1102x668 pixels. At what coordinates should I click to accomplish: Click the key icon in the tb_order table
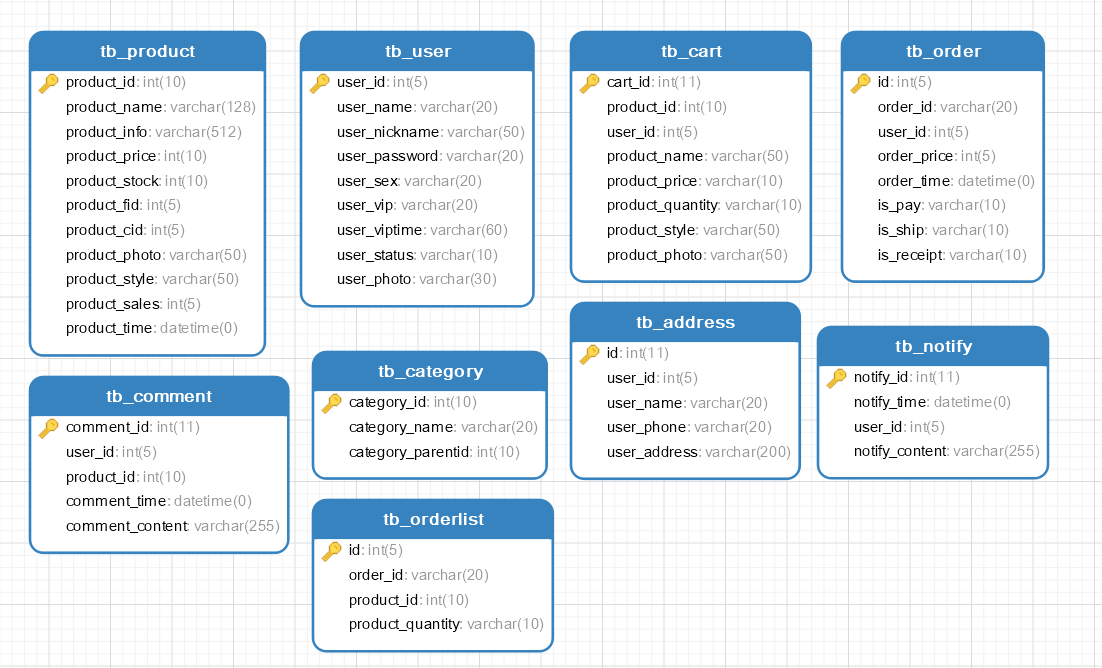coord(860,83)
